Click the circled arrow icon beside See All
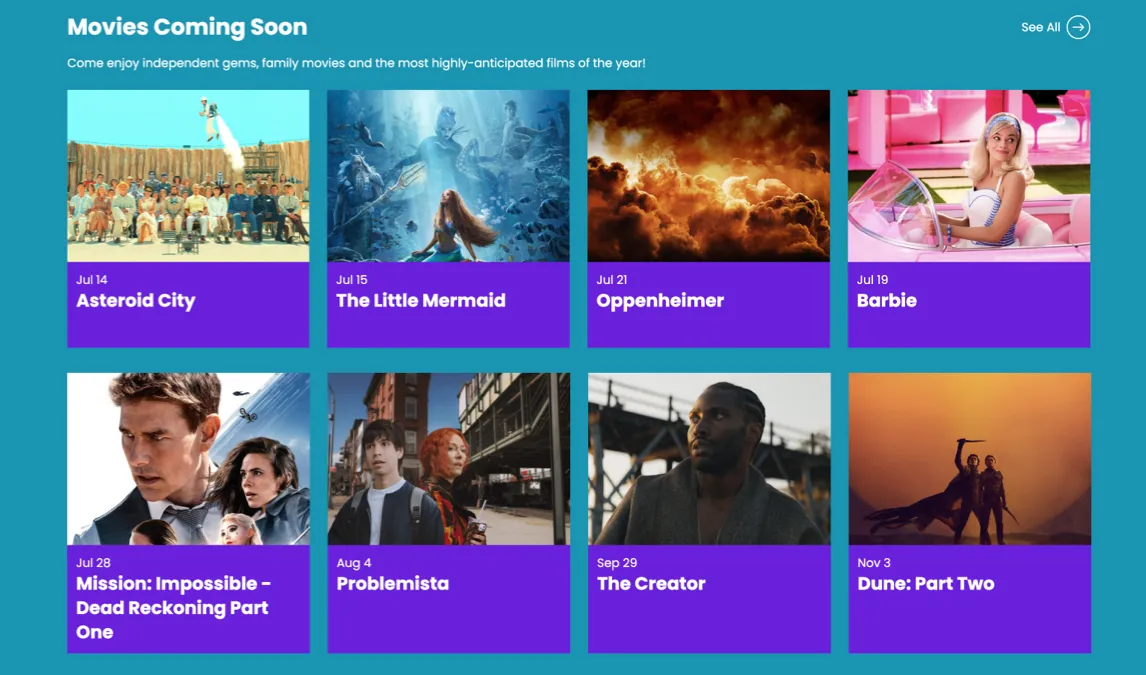The width and height of the screenshot is (1146, 675). [x=1078, y=27]
